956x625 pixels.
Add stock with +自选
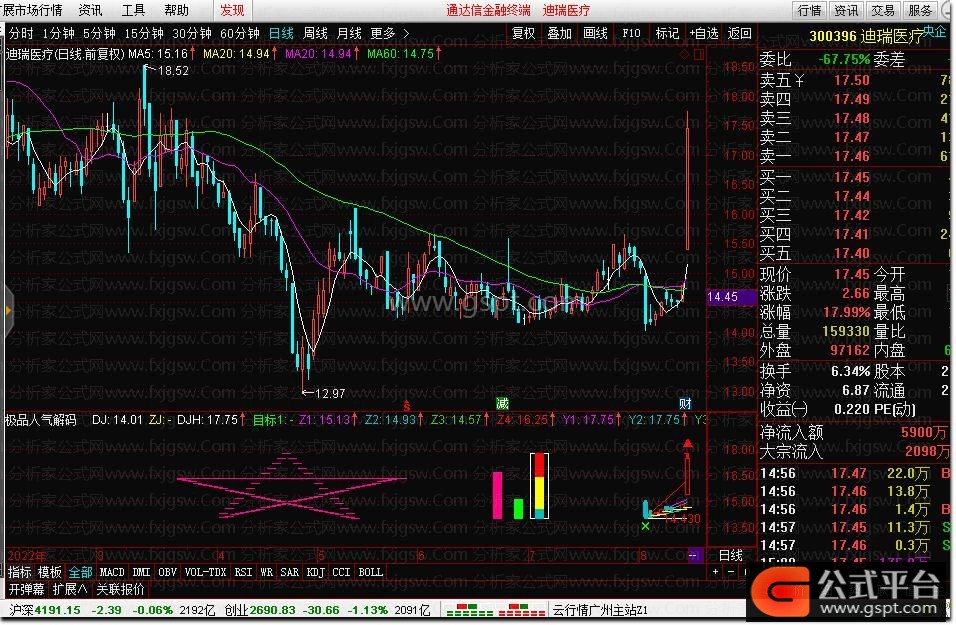pos(704,33)
